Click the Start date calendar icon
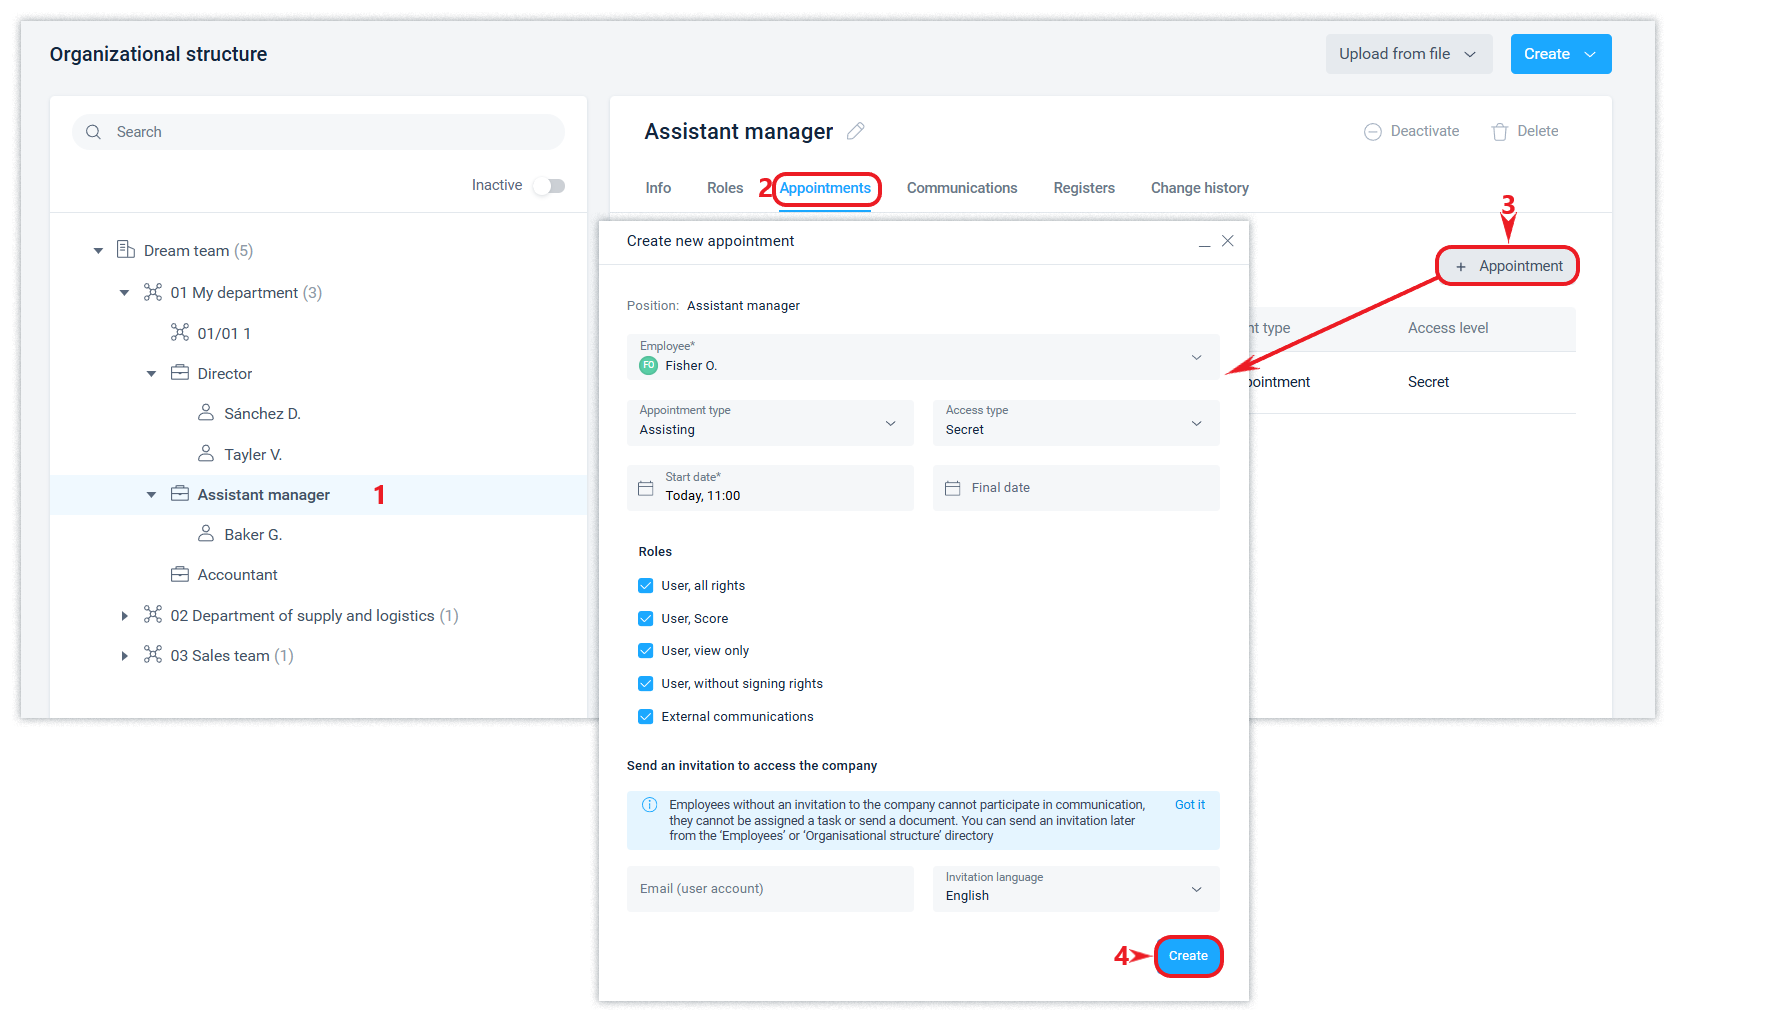Screen dimensions: 1781x1021 click(646, 488)
